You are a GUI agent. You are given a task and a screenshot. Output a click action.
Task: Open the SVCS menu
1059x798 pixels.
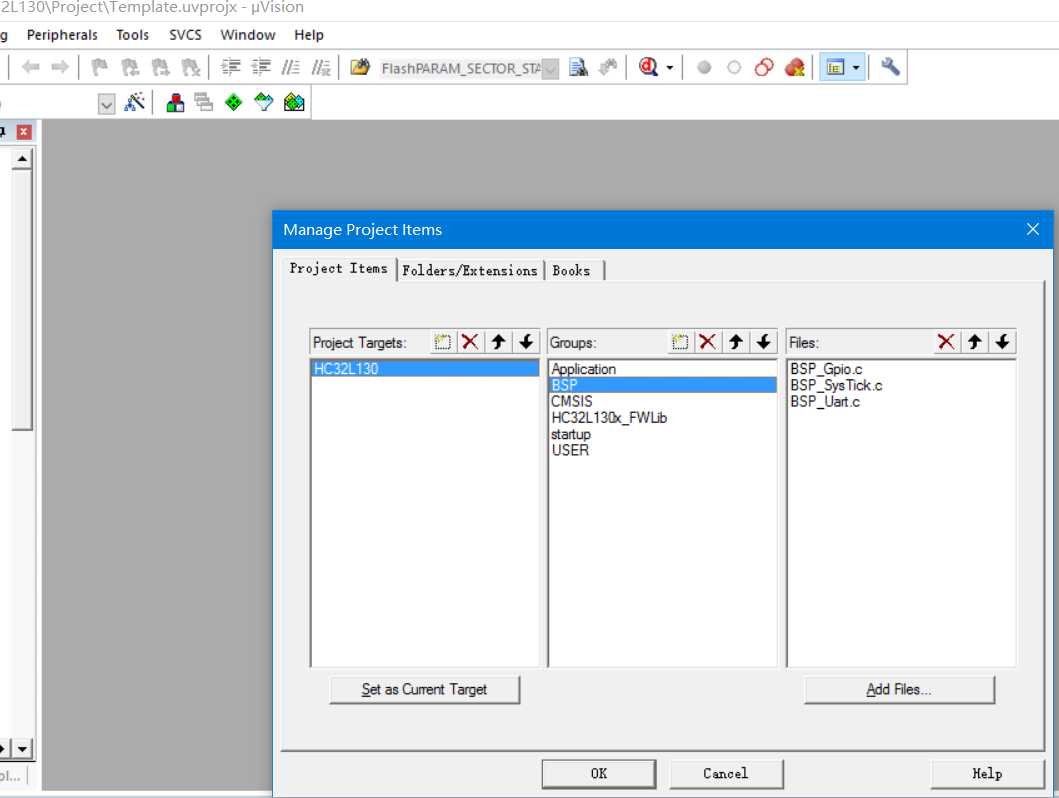(x=185, y=35)
